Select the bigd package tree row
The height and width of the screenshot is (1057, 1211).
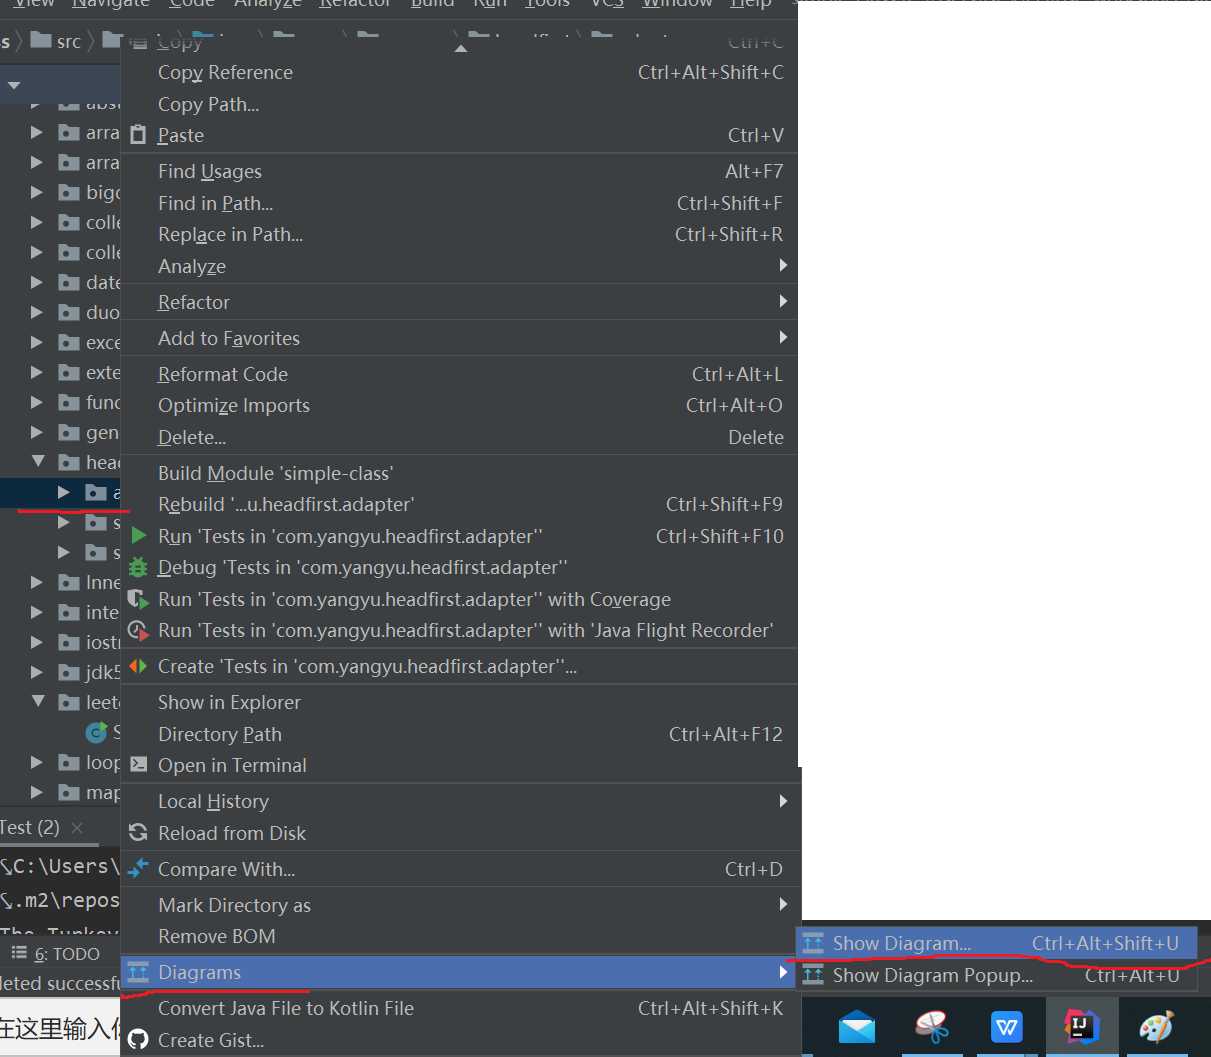coord(60,192)
